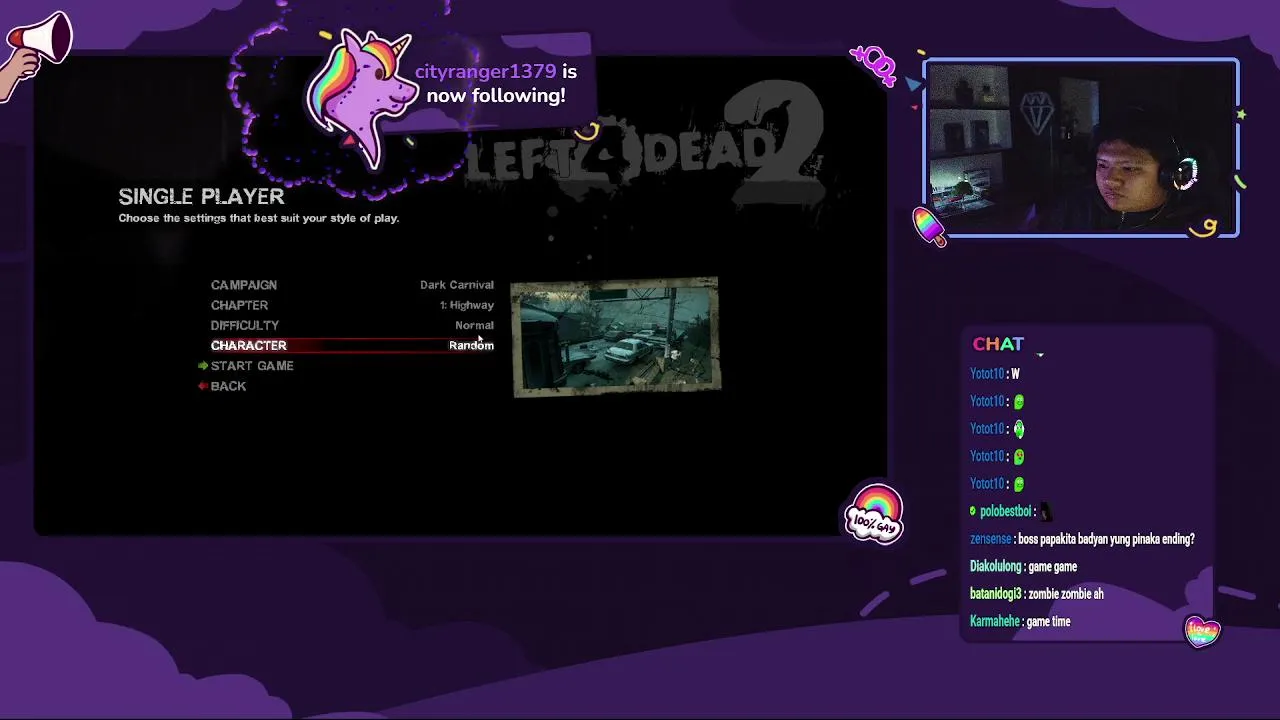
Task: Change the Random character value
Action: (471, 345)
